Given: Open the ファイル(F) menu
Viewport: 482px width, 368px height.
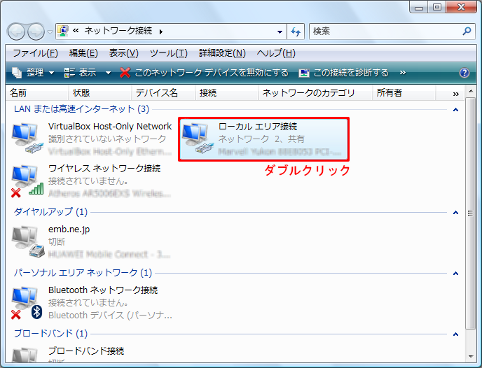Looking at the screenshot, I should pos(35,53).
